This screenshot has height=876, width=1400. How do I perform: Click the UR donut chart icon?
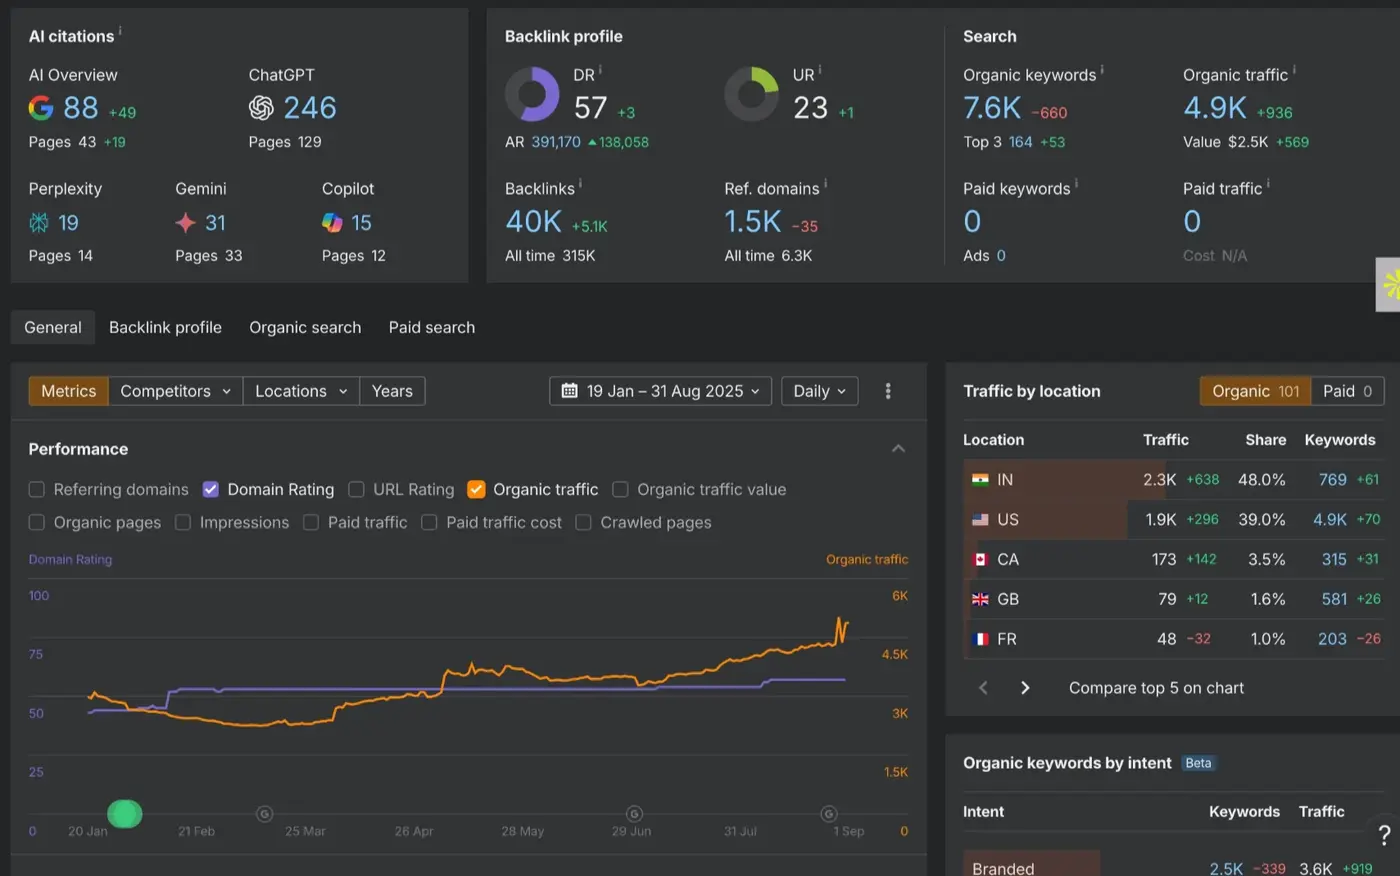tap(751, 95)
